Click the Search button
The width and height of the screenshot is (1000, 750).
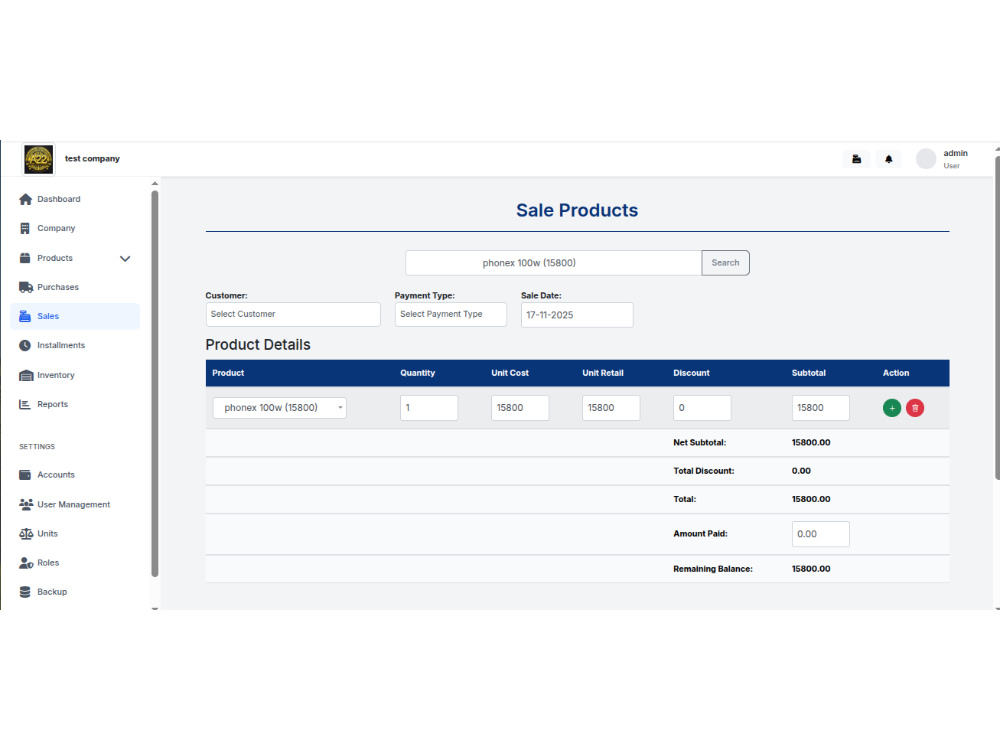click(725, 263)
